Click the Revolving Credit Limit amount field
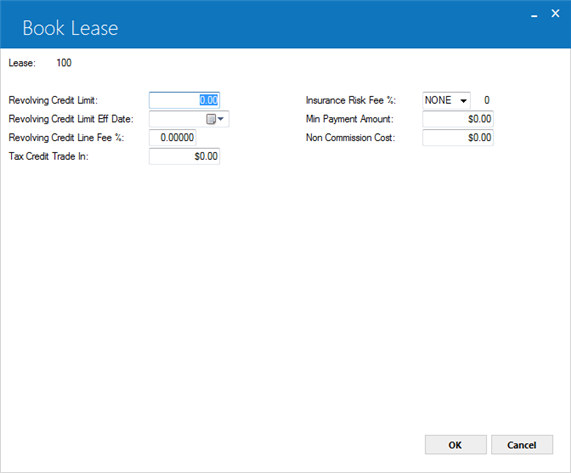571x473 pixels. [184, 100]
